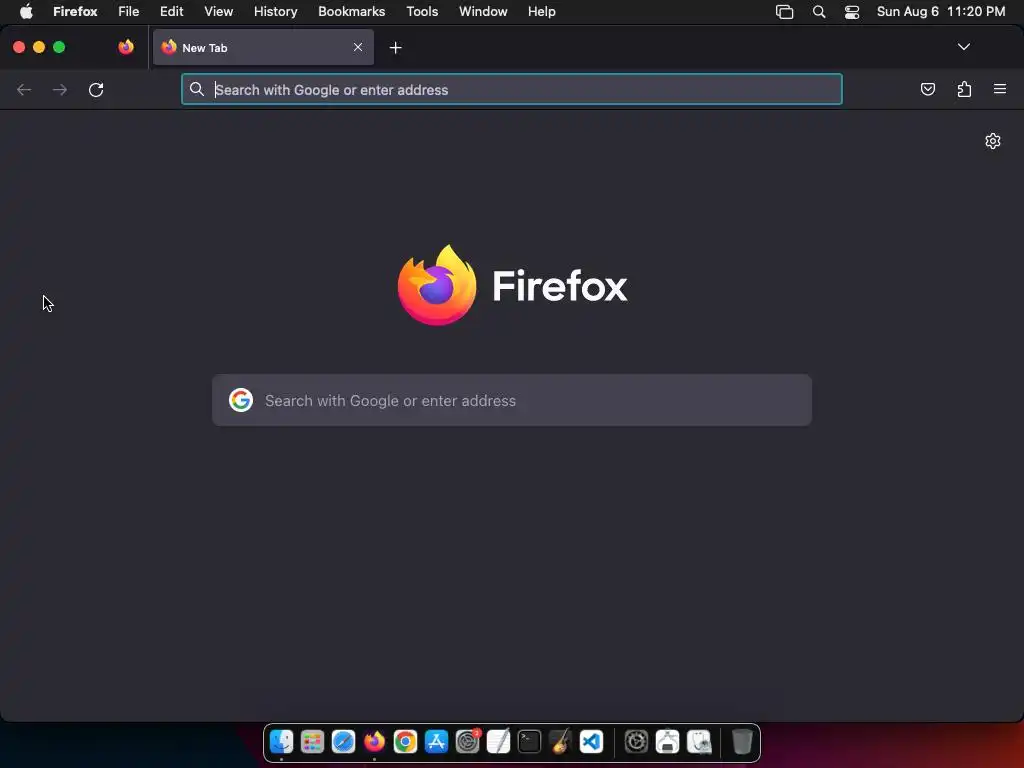
Task: Open App Store from the Dock
Action: tap(436, 741)
